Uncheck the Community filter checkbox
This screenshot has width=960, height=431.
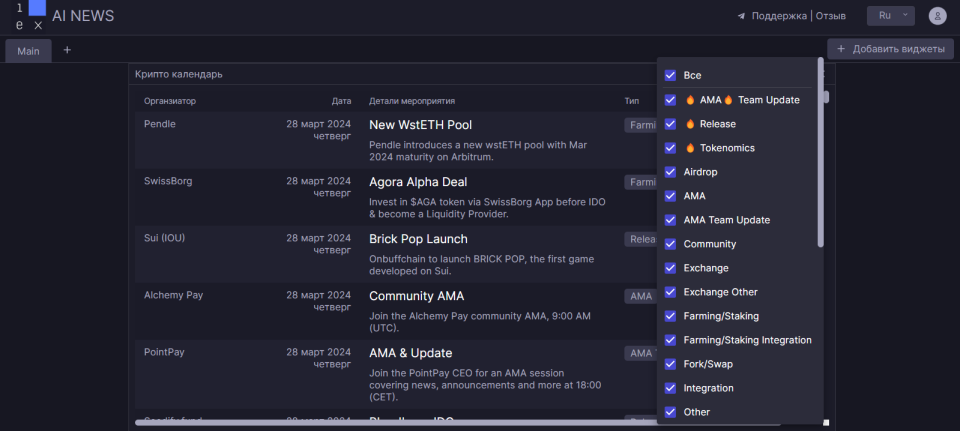[670, 244]
